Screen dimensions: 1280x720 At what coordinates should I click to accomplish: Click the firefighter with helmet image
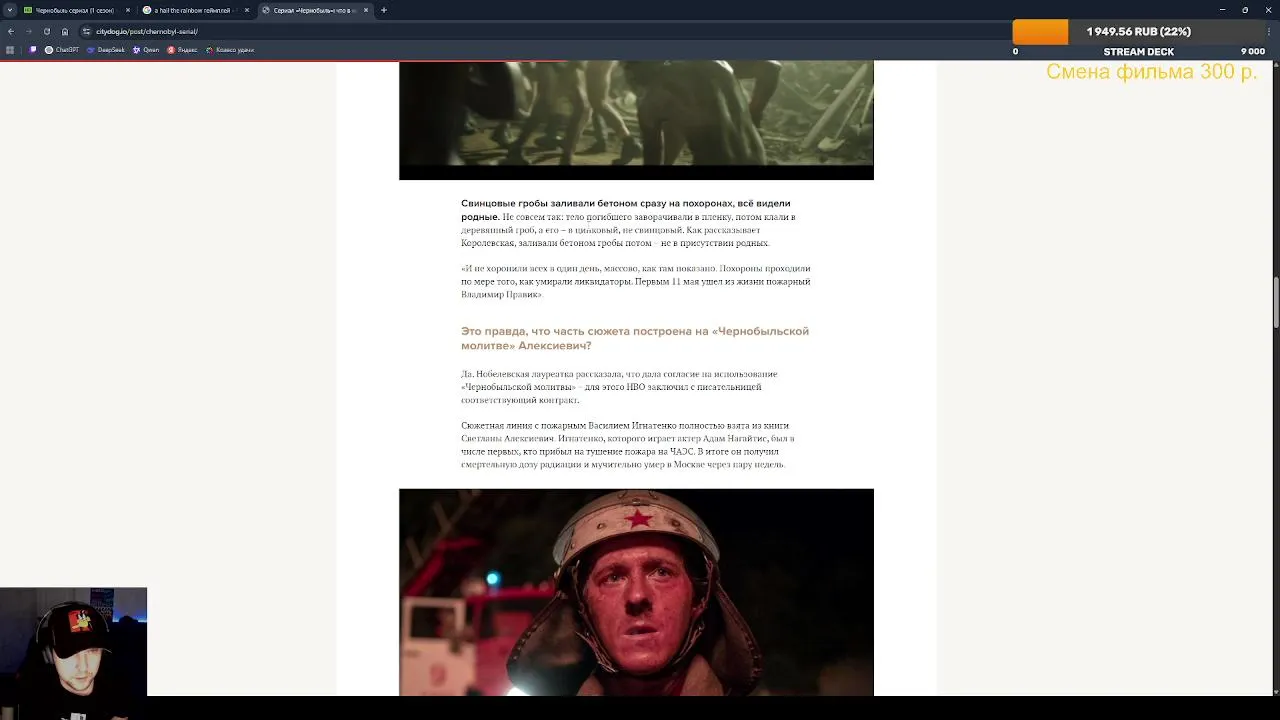(x=636, y=592)
